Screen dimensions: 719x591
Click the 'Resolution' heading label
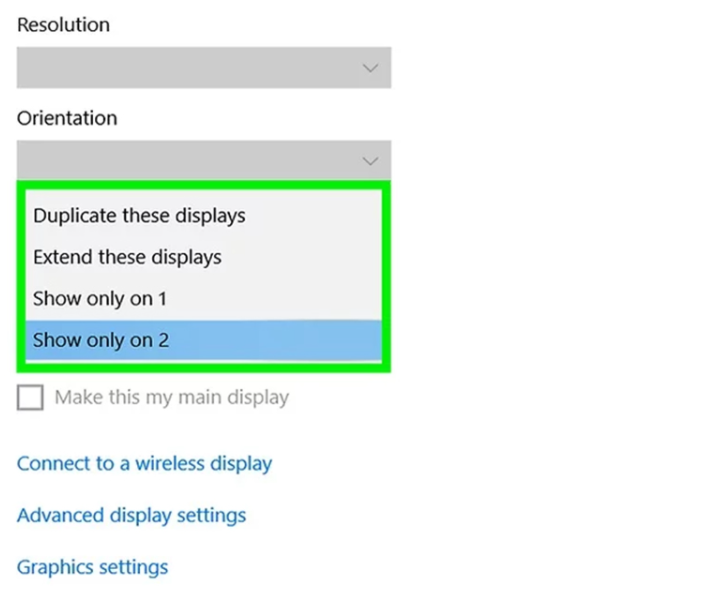point(63,24)
